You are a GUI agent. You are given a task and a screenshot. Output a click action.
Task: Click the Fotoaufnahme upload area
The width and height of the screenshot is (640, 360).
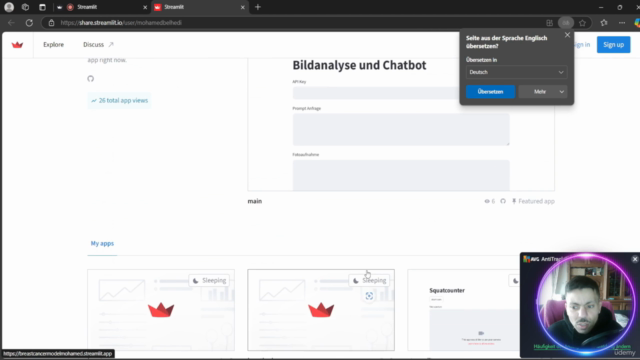[401, 175]
